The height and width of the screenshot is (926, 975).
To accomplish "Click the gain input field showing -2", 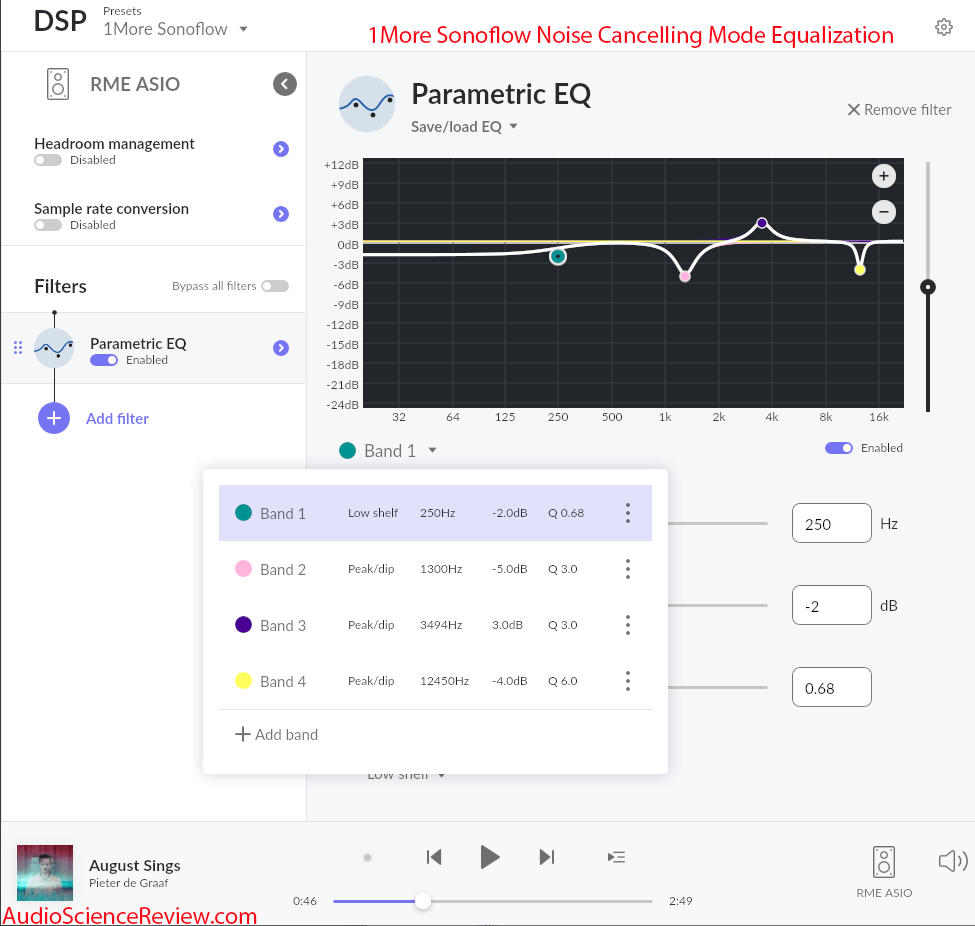I will 831,605.
